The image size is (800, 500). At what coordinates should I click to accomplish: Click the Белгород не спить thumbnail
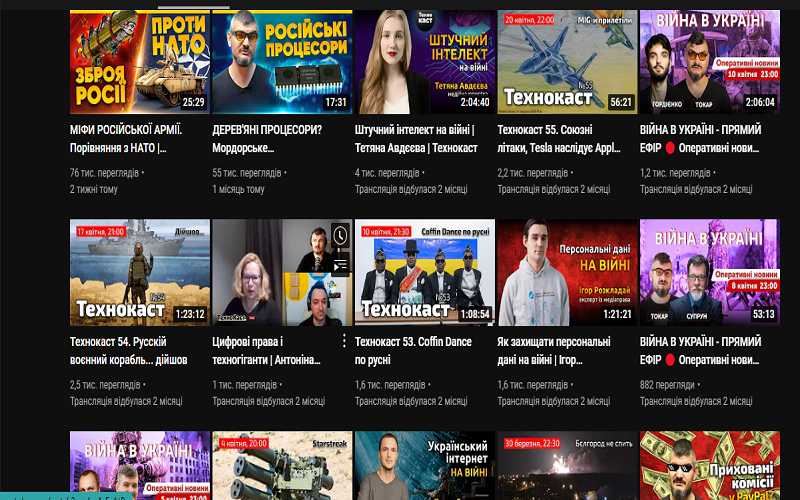pos(567,466)
